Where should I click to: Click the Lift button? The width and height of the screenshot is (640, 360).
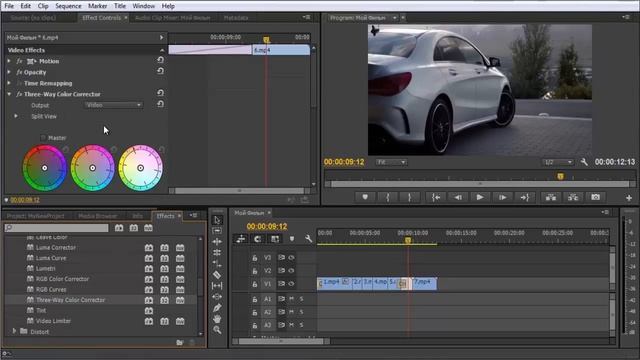pyautogui.click(x=551, y=198)
